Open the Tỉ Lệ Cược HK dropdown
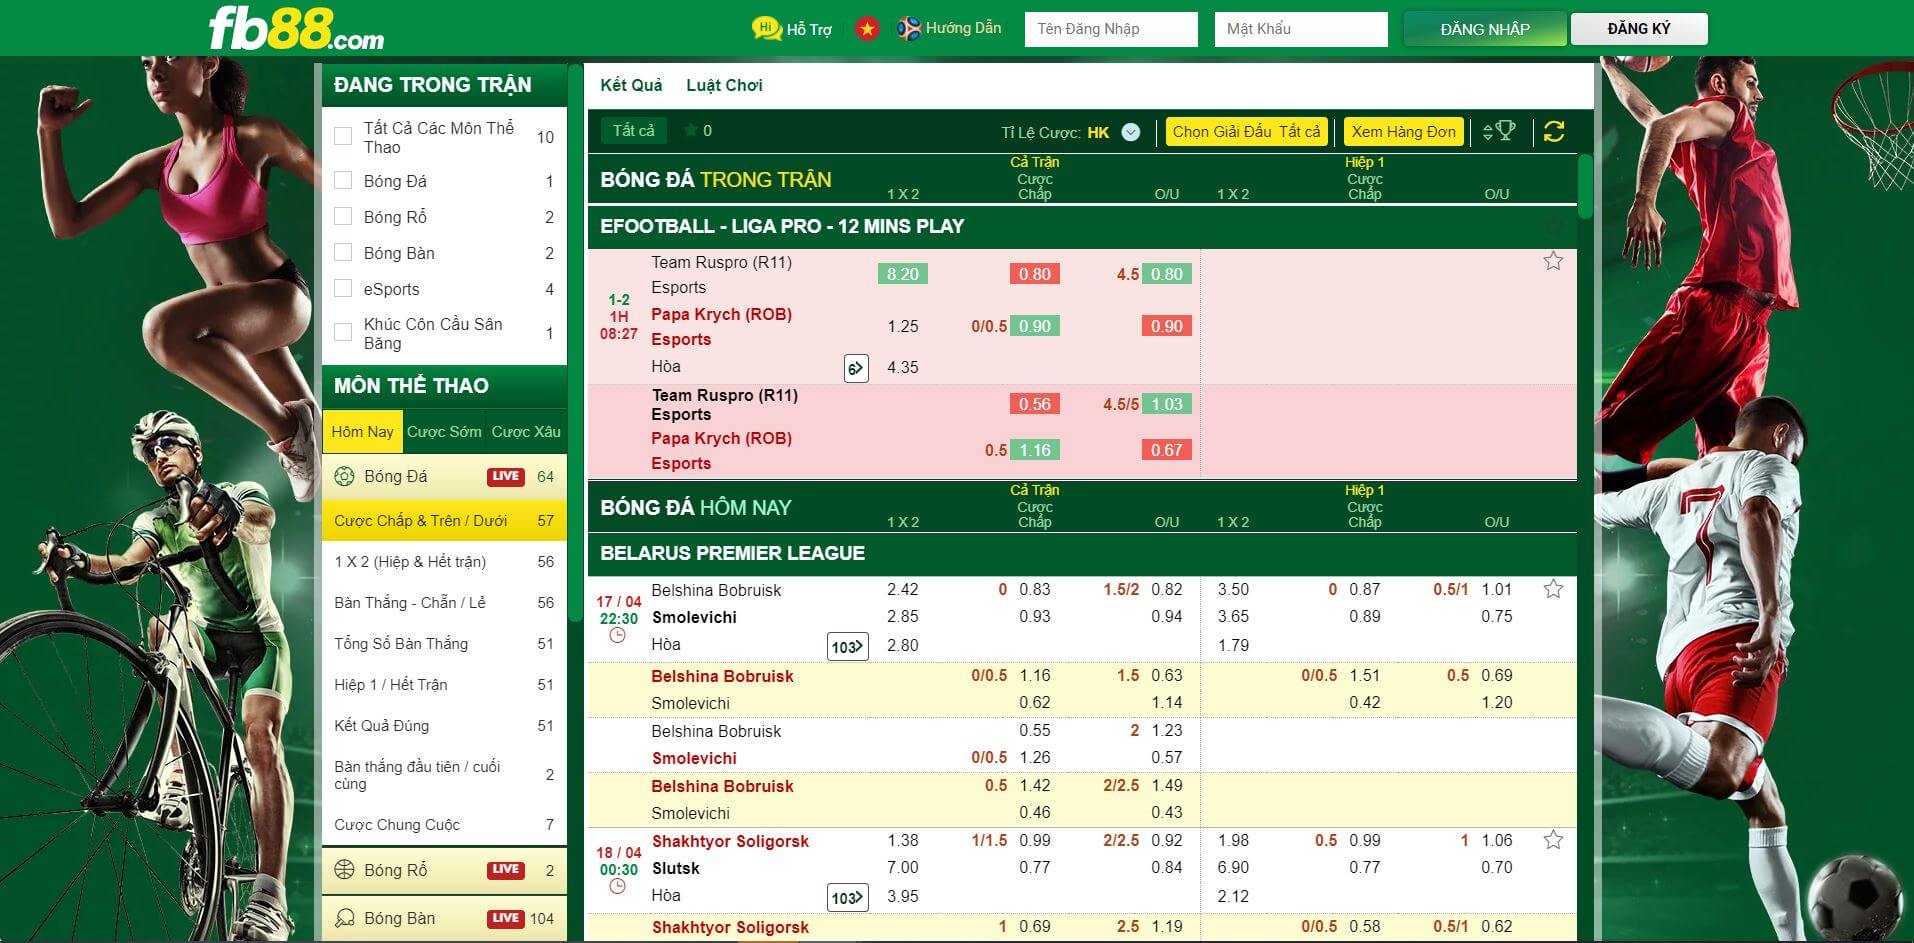The height and width of the screenshot is (943, 1914). pos(1130,132)
